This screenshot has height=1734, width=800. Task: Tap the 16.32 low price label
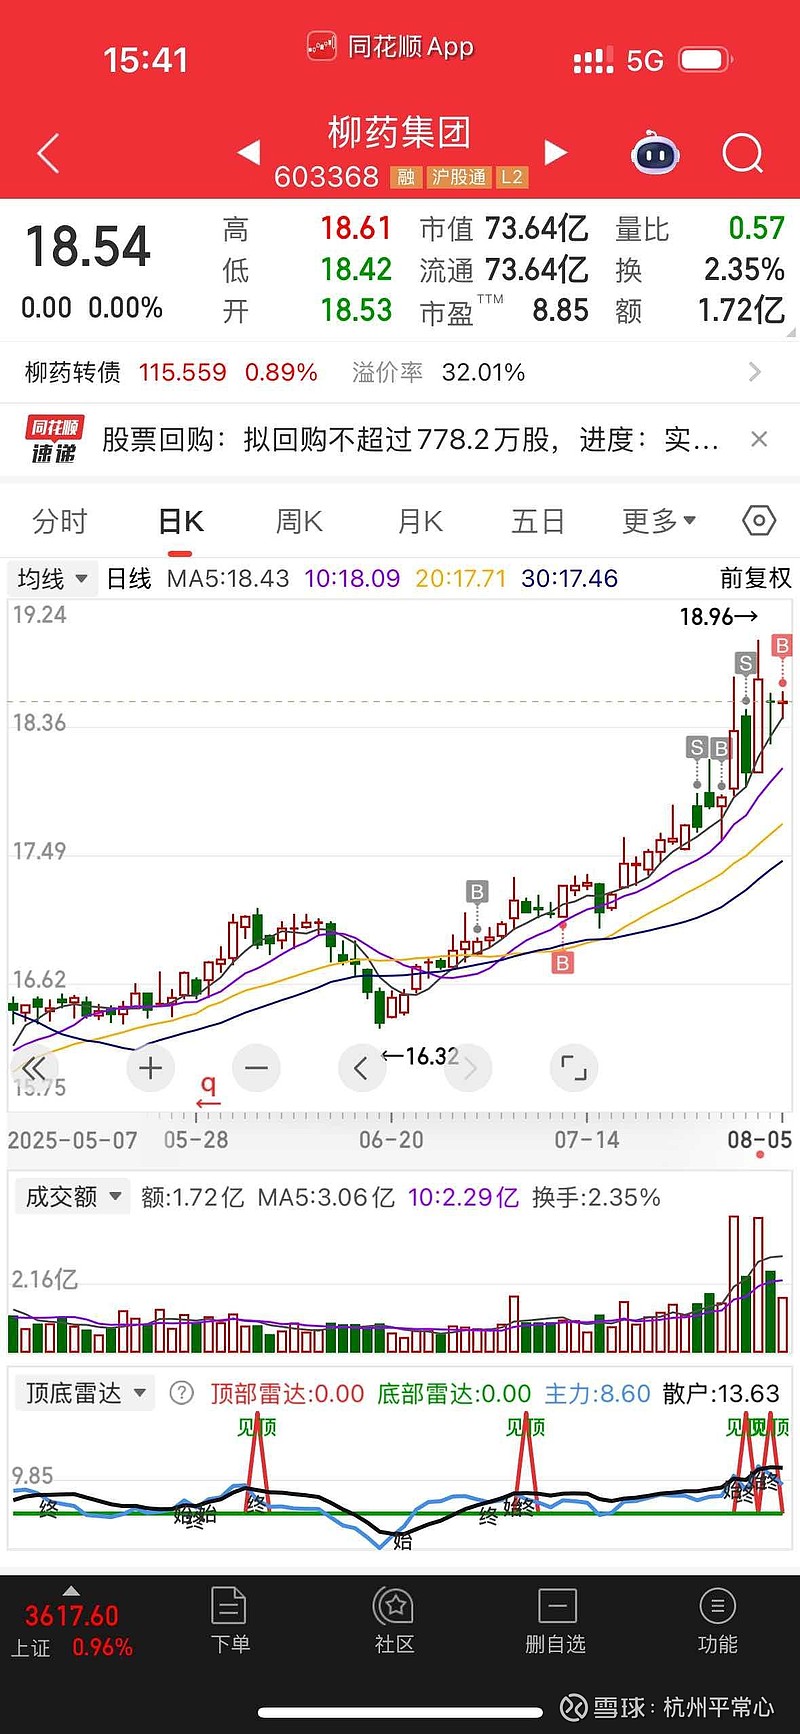[x=420, y=1056]
